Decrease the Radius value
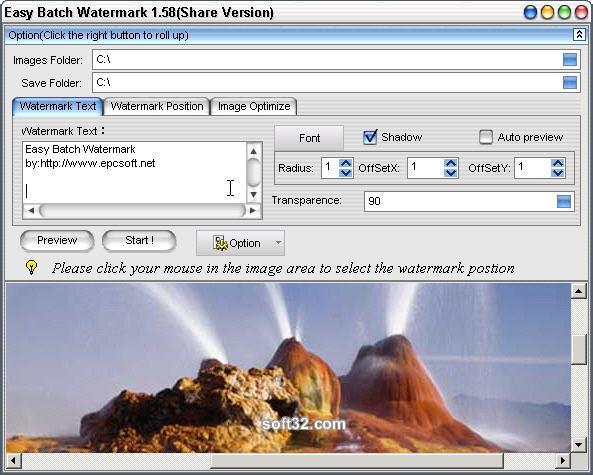 coord(346,173)
